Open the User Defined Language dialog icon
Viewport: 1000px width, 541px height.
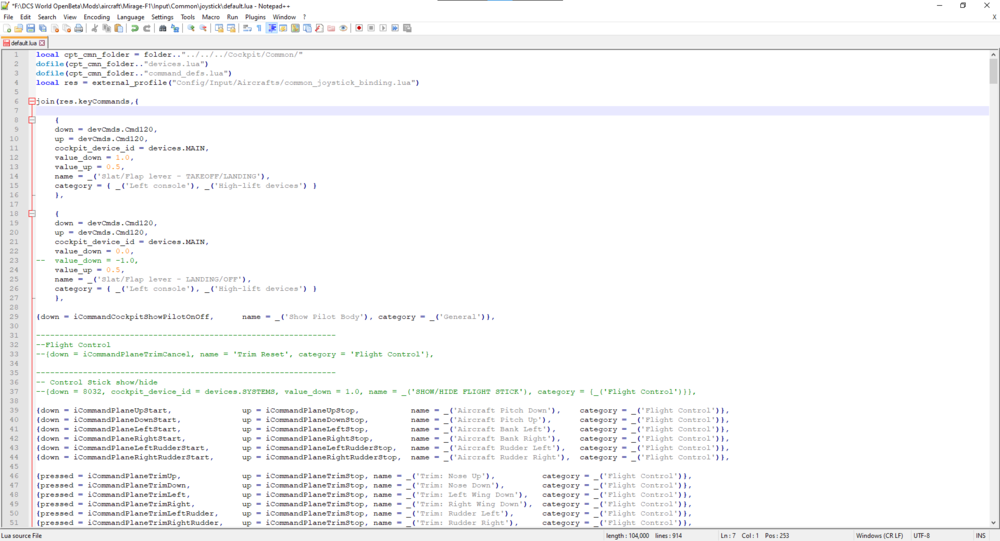283,28
